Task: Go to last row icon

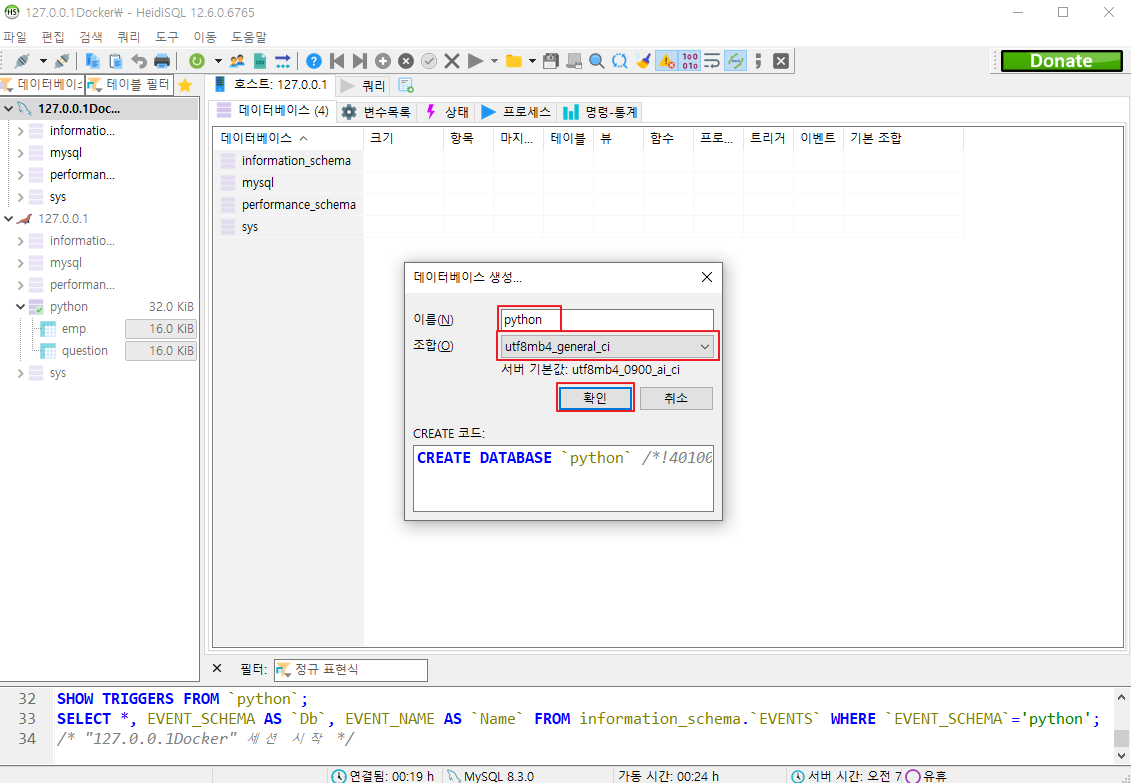Action: click(x=360, y=61)
